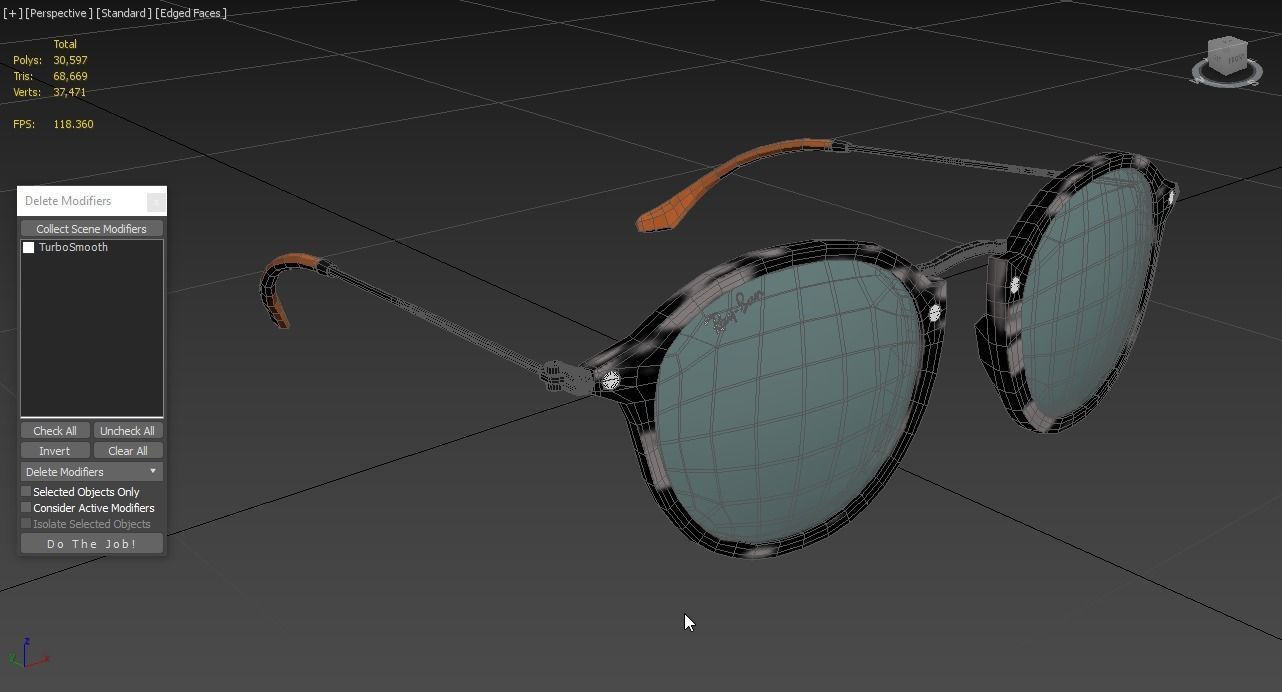Open the Delete Modifiers action dropdown
This screenshot has height=692, width=1282.
click(92, 472)
